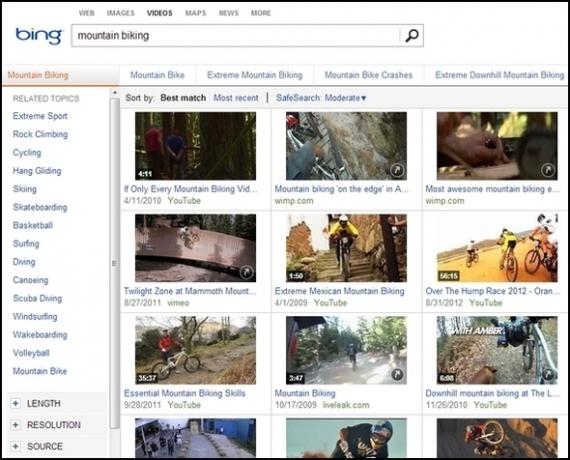Image resolution: width=570 pixels, height=460 pixels.
Task: Play the 4:11 forest video thumbnail
Action: (196, 146)
